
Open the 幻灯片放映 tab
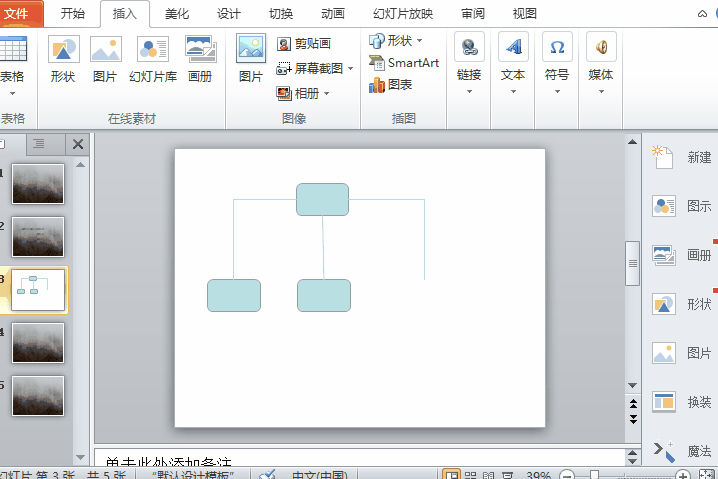pos(403,14)
